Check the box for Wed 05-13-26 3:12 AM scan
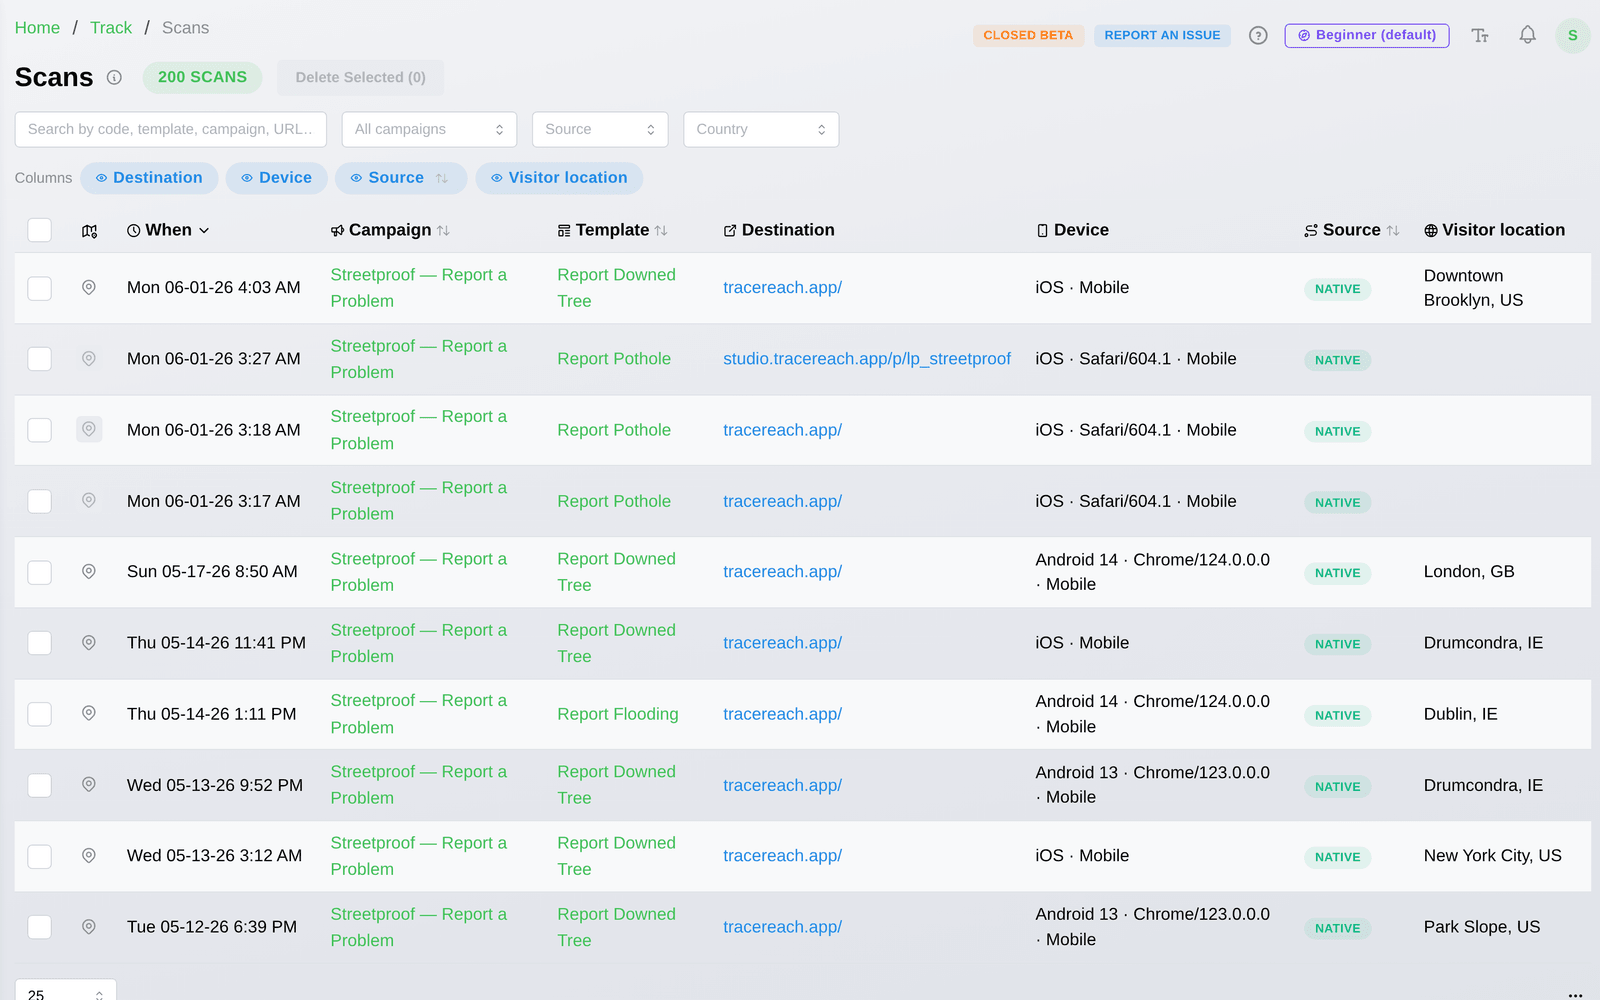 click(40, 856)
